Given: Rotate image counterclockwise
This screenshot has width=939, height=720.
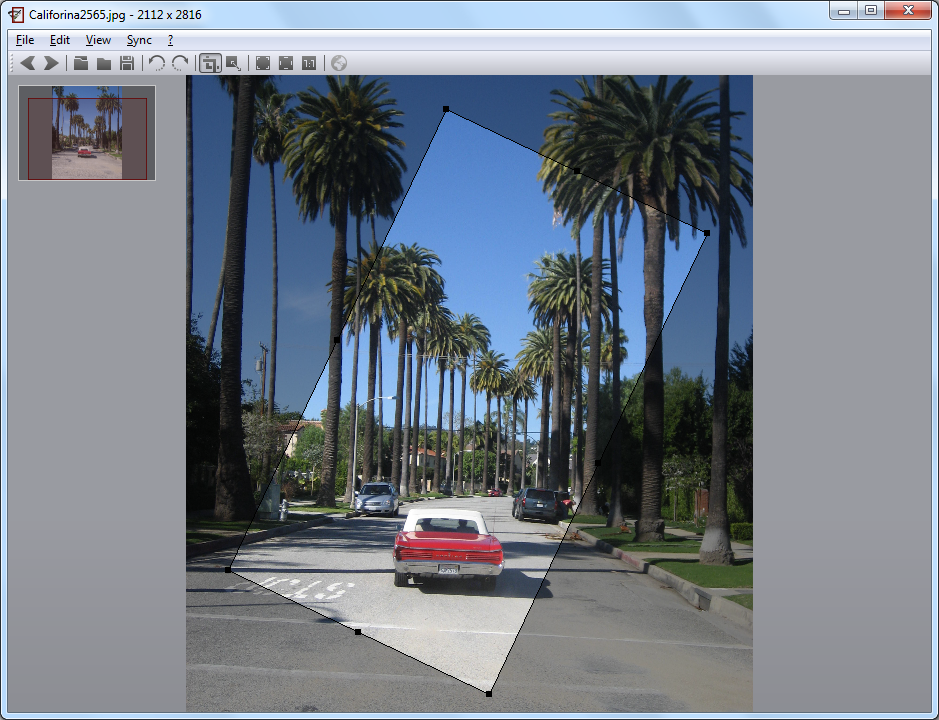Looking at the screenshot, I should coord(157,63).
